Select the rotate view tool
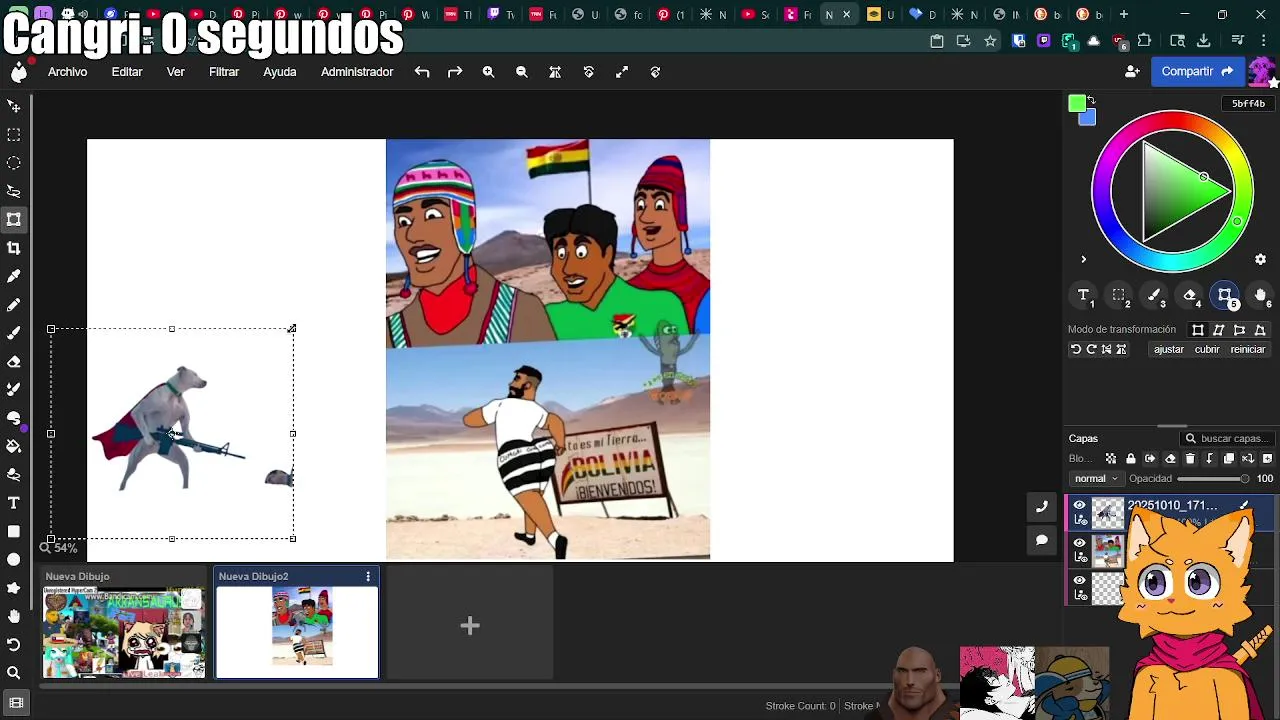Screen dimensions: 1280x720 click(14, 644)
